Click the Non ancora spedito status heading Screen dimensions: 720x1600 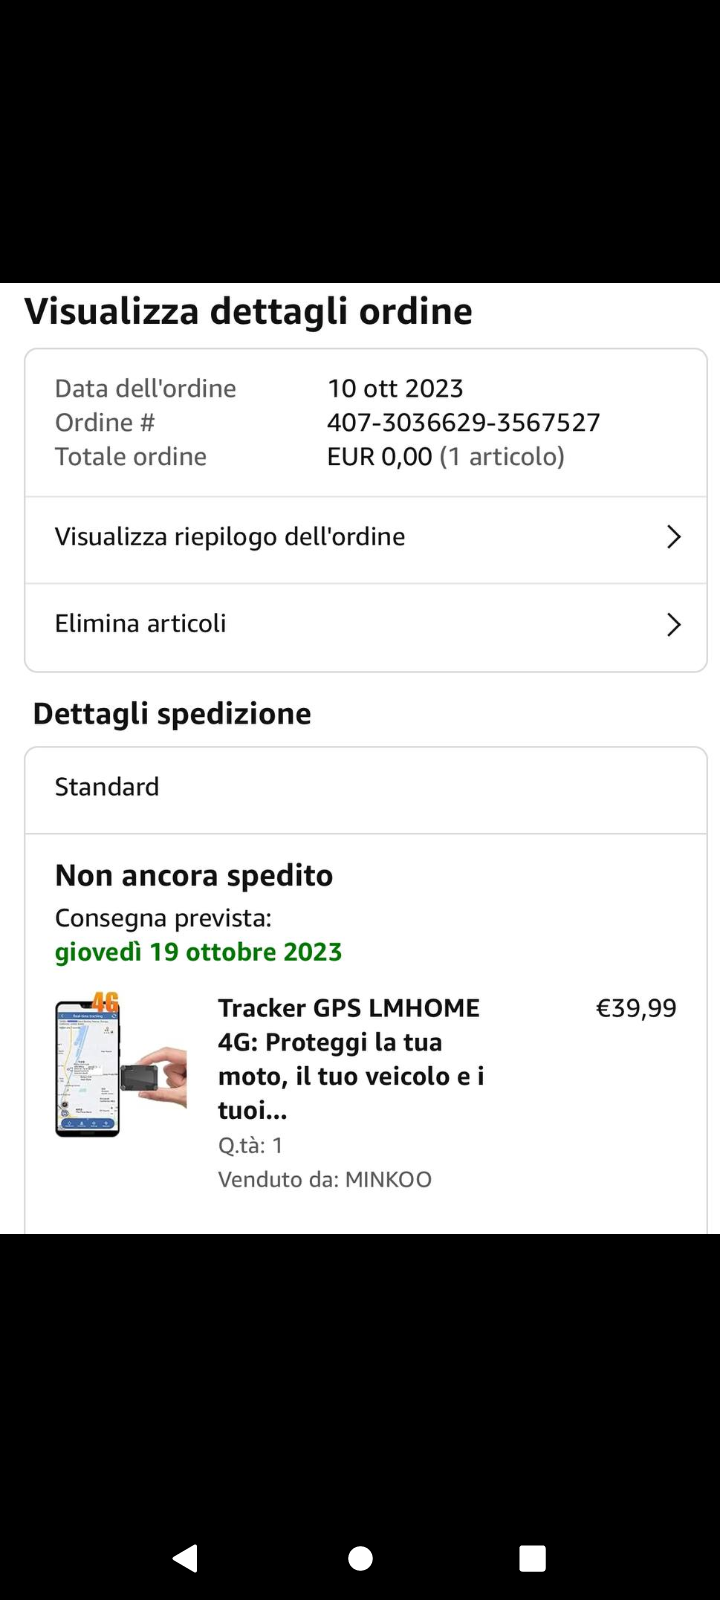tap(194, 875)
